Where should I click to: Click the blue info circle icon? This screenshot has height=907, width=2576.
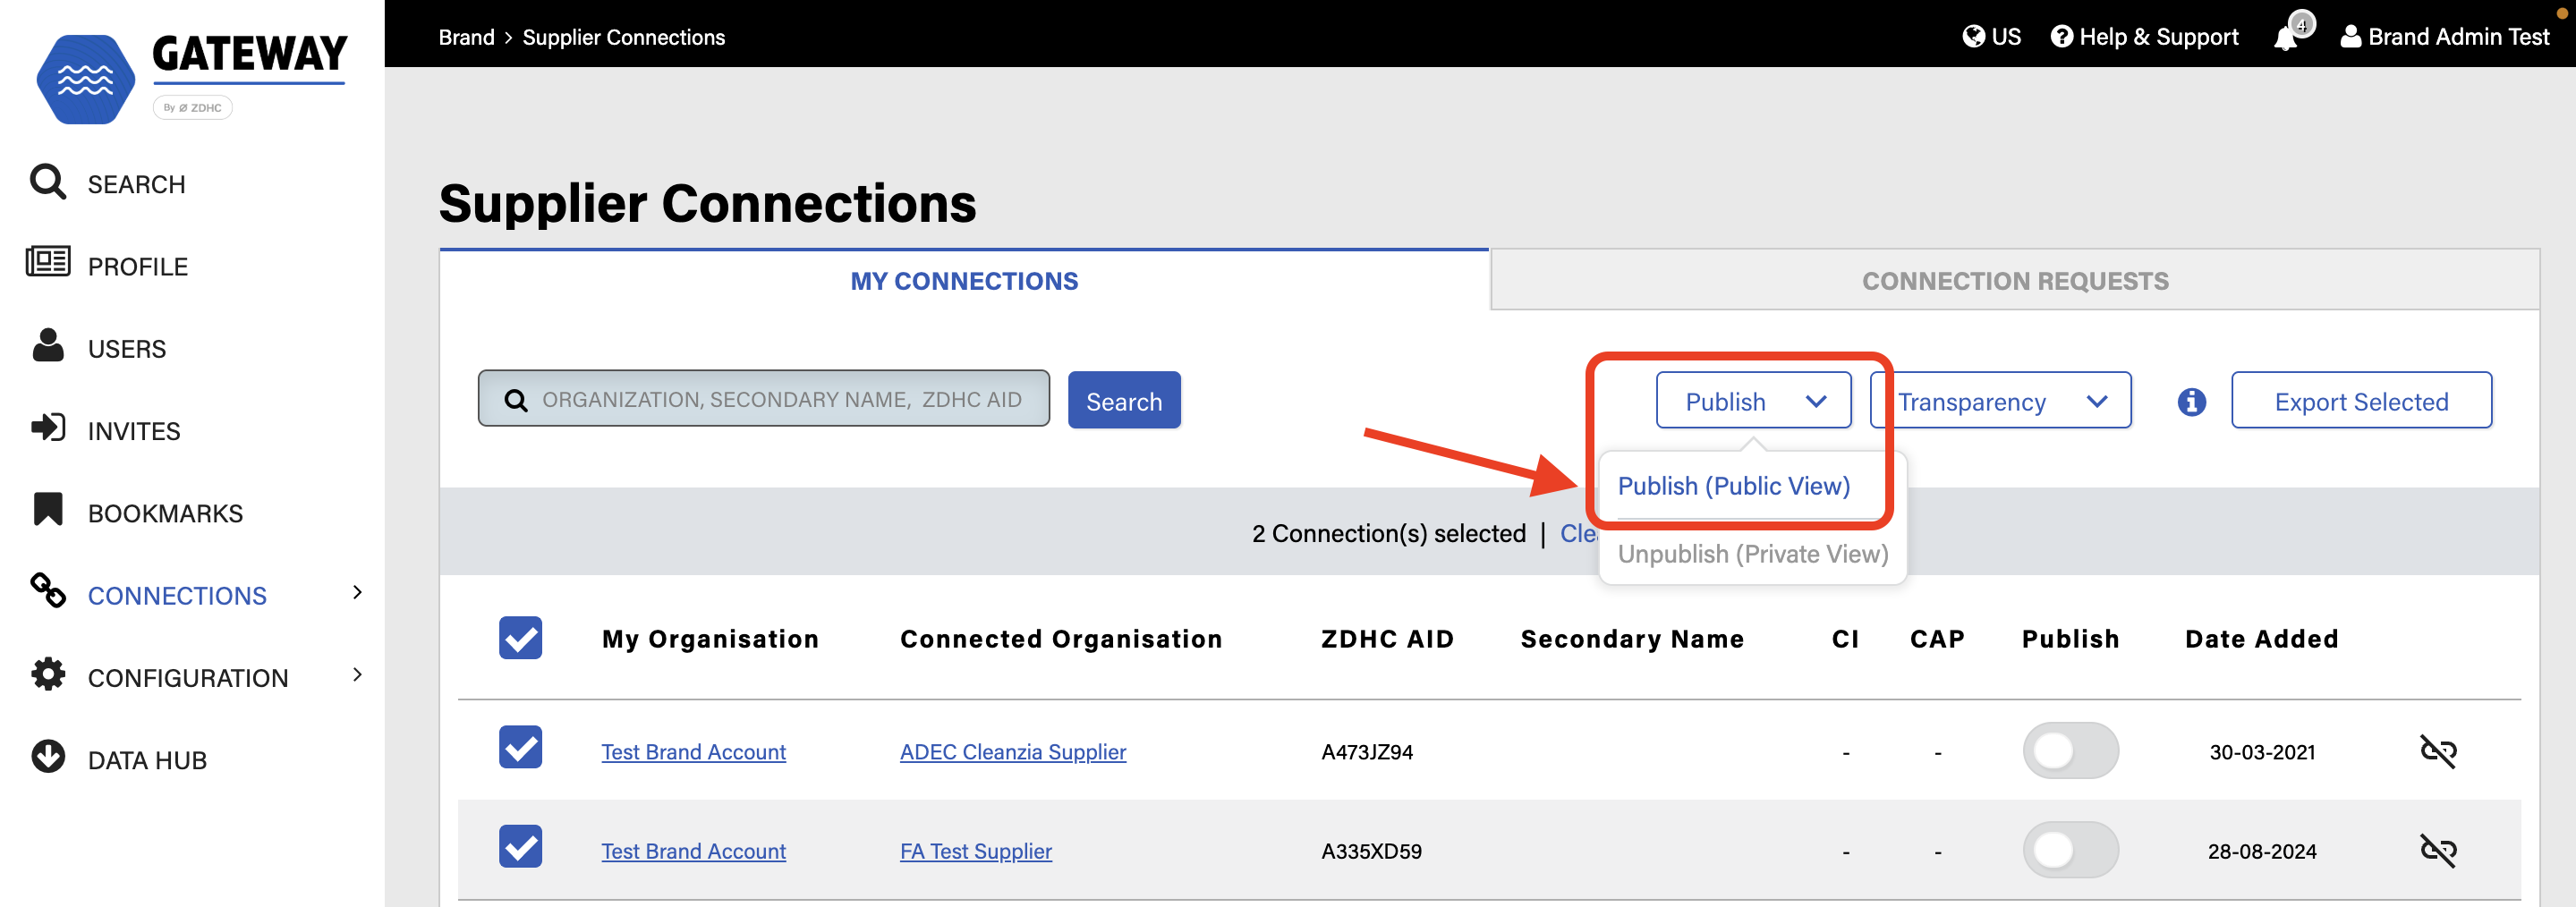coord(2191,402)
